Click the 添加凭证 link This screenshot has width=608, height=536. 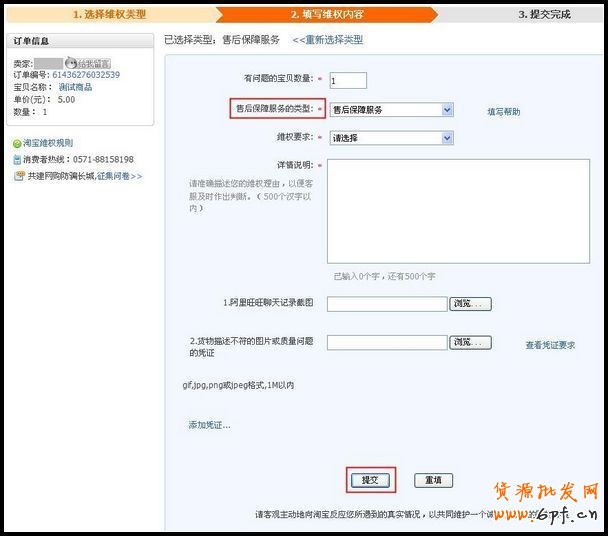click(x=209, y=425)
